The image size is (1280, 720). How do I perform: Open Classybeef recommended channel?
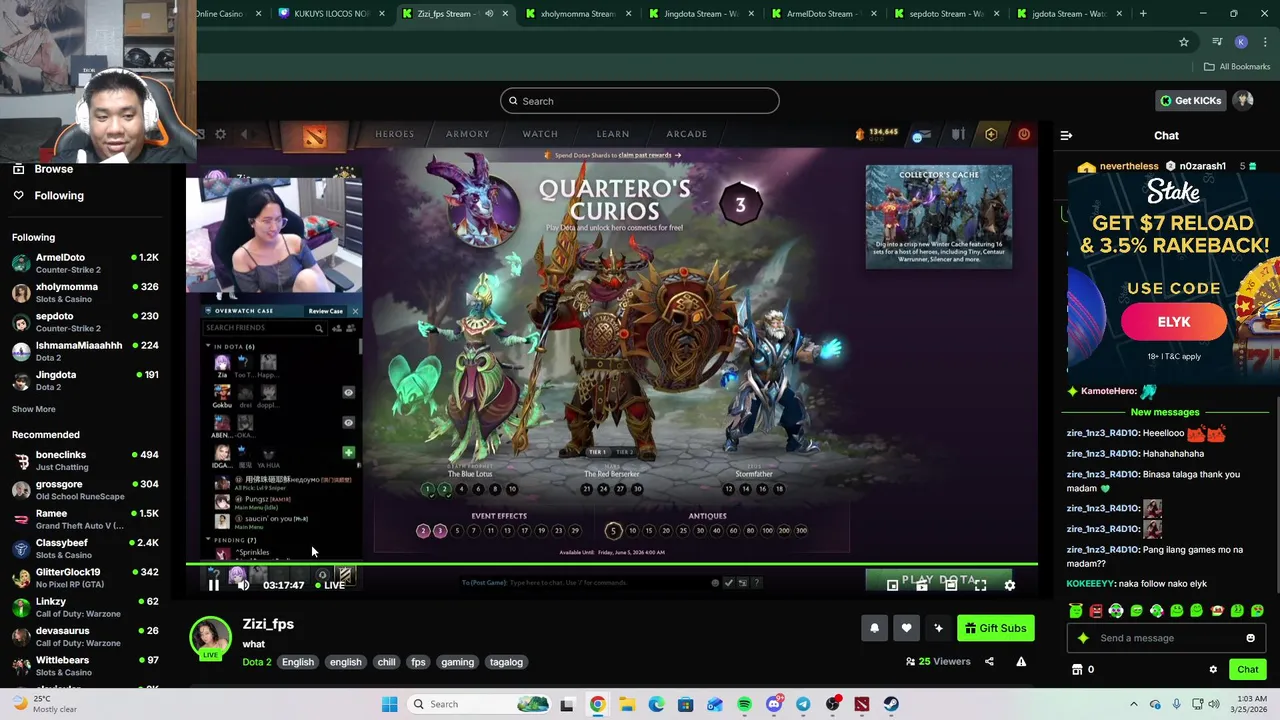click(86, 548)
